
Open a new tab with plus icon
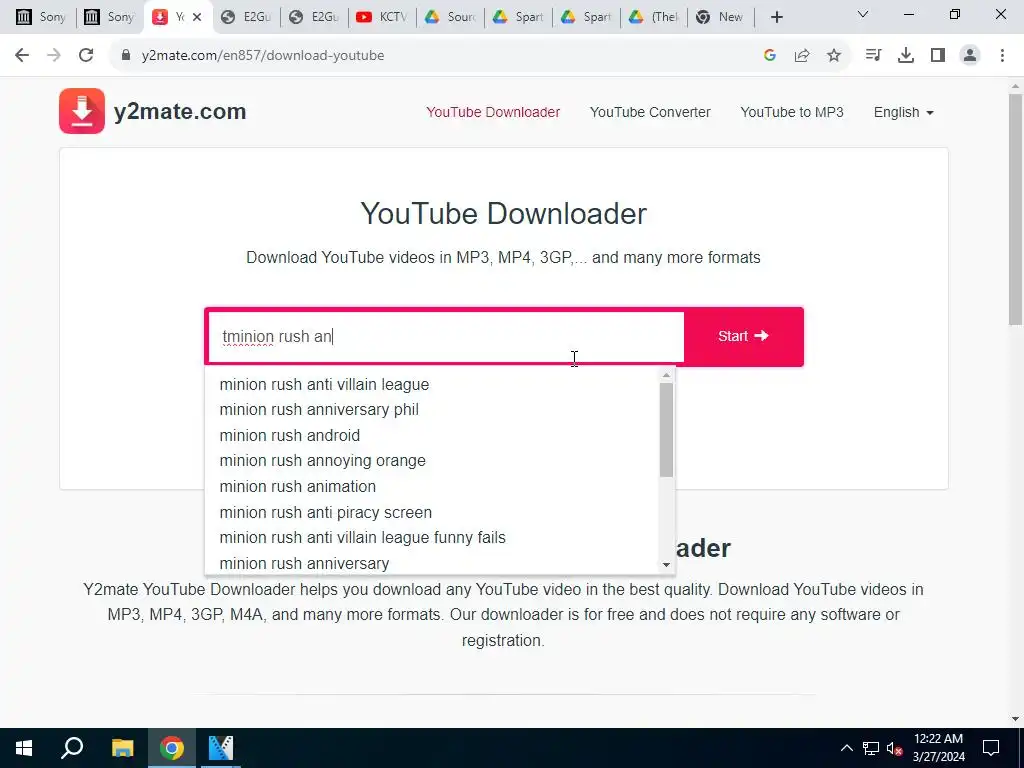click(x=776, y=17)
